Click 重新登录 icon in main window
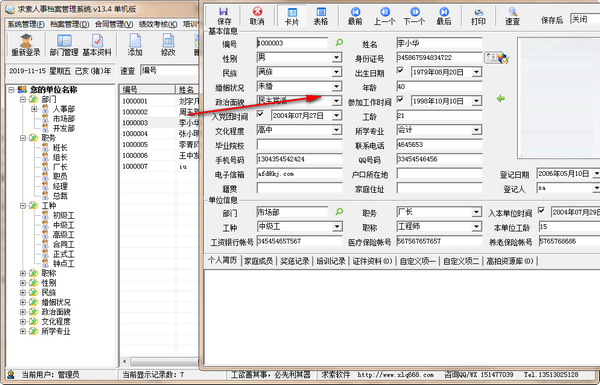Image resolution: width=600 pixels, height=385 pixels. tap(26, 45)
